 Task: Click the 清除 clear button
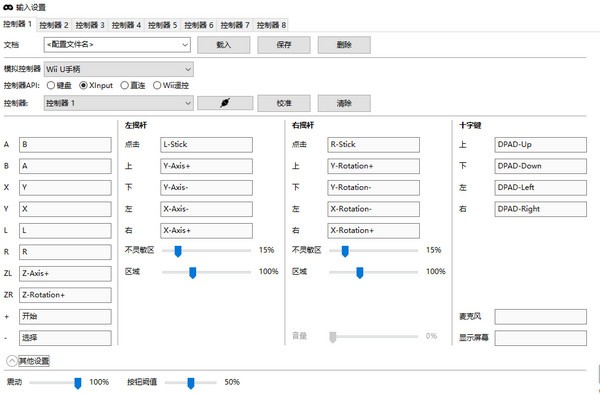coord(344,103)
